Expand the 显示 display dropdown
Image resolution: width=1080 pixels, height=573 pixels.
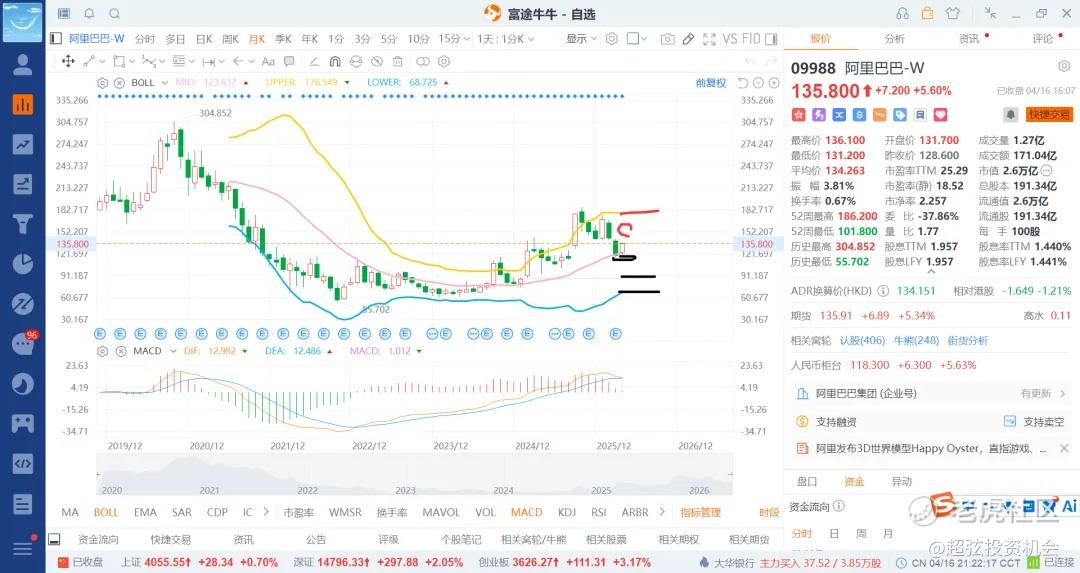581,39
